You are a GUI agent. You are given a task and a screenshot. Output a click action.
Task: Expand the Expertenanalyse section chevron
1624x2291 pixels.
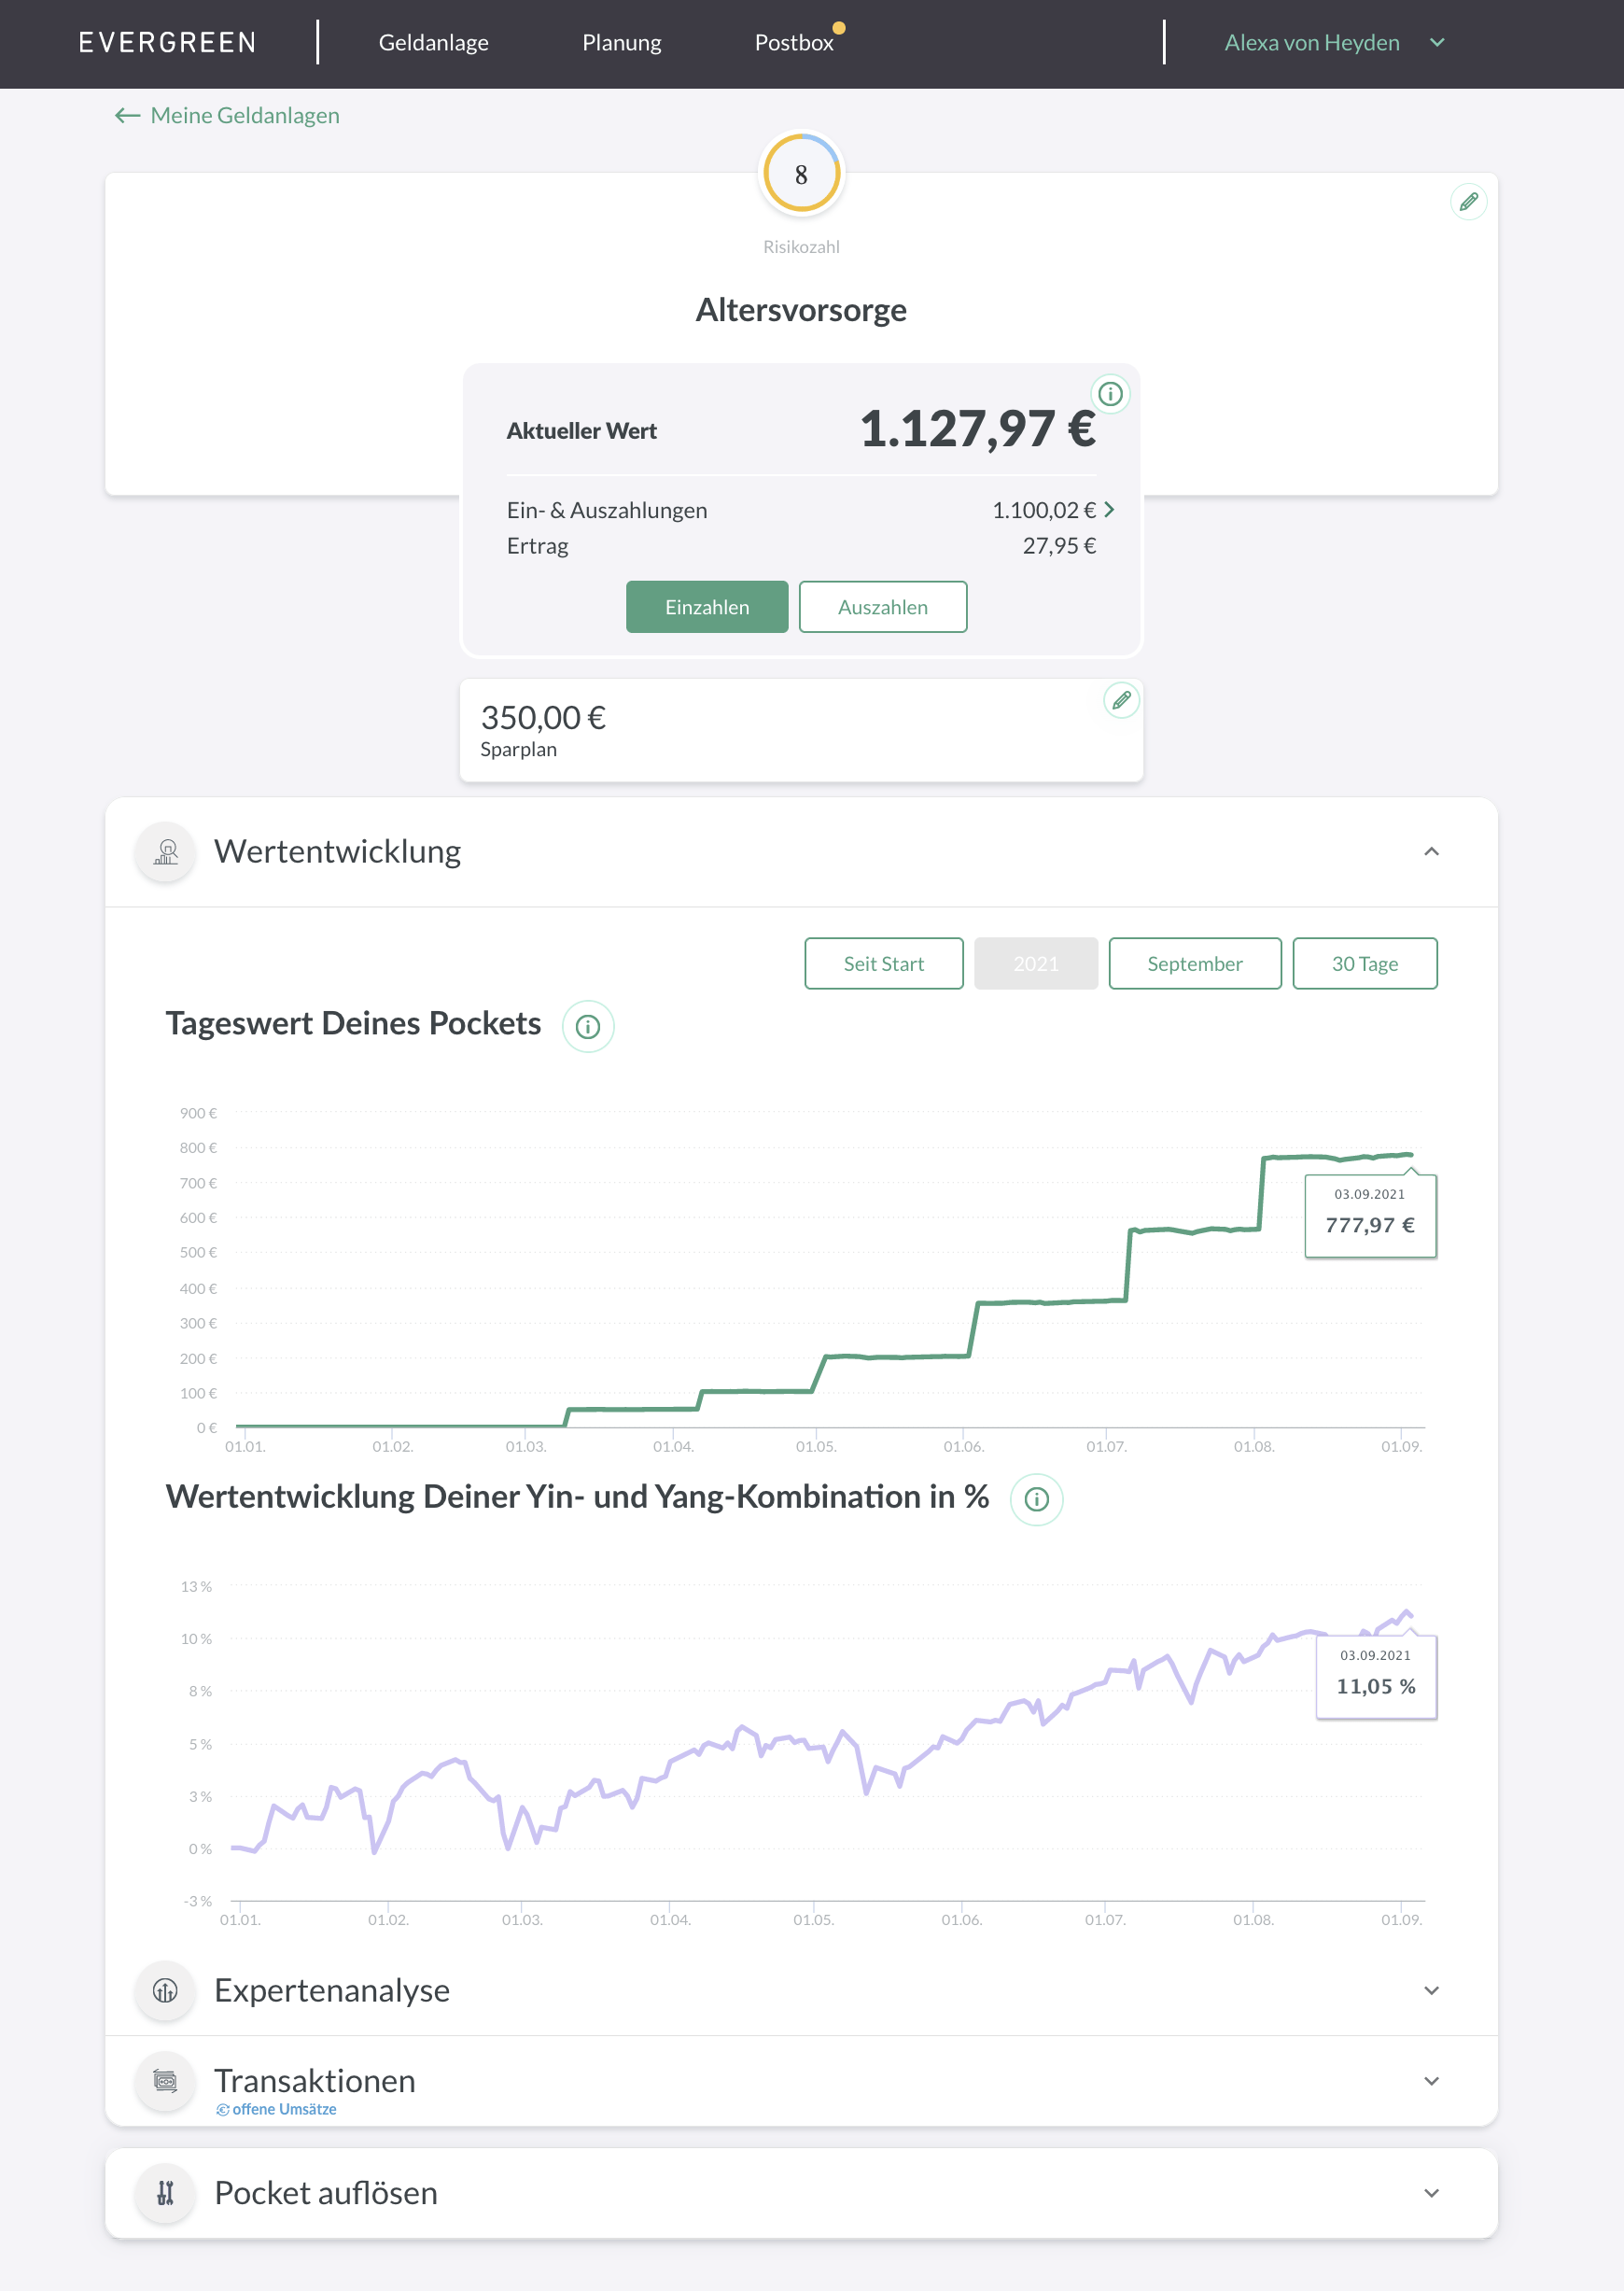tap(1431, 1990)
